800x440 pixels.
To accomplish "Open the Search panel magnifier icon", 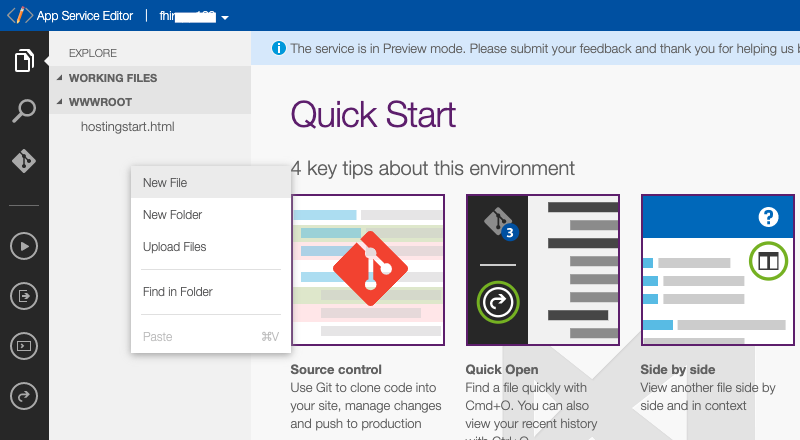I will click(x=24, y=111).
